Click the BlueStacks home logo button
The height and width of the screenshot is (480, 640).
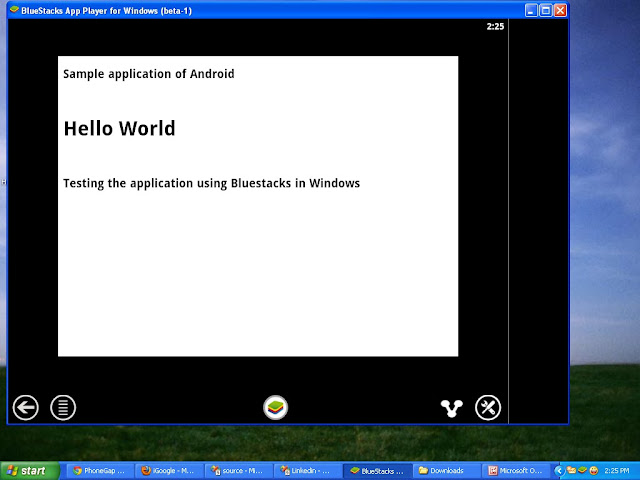click(276, 407)
